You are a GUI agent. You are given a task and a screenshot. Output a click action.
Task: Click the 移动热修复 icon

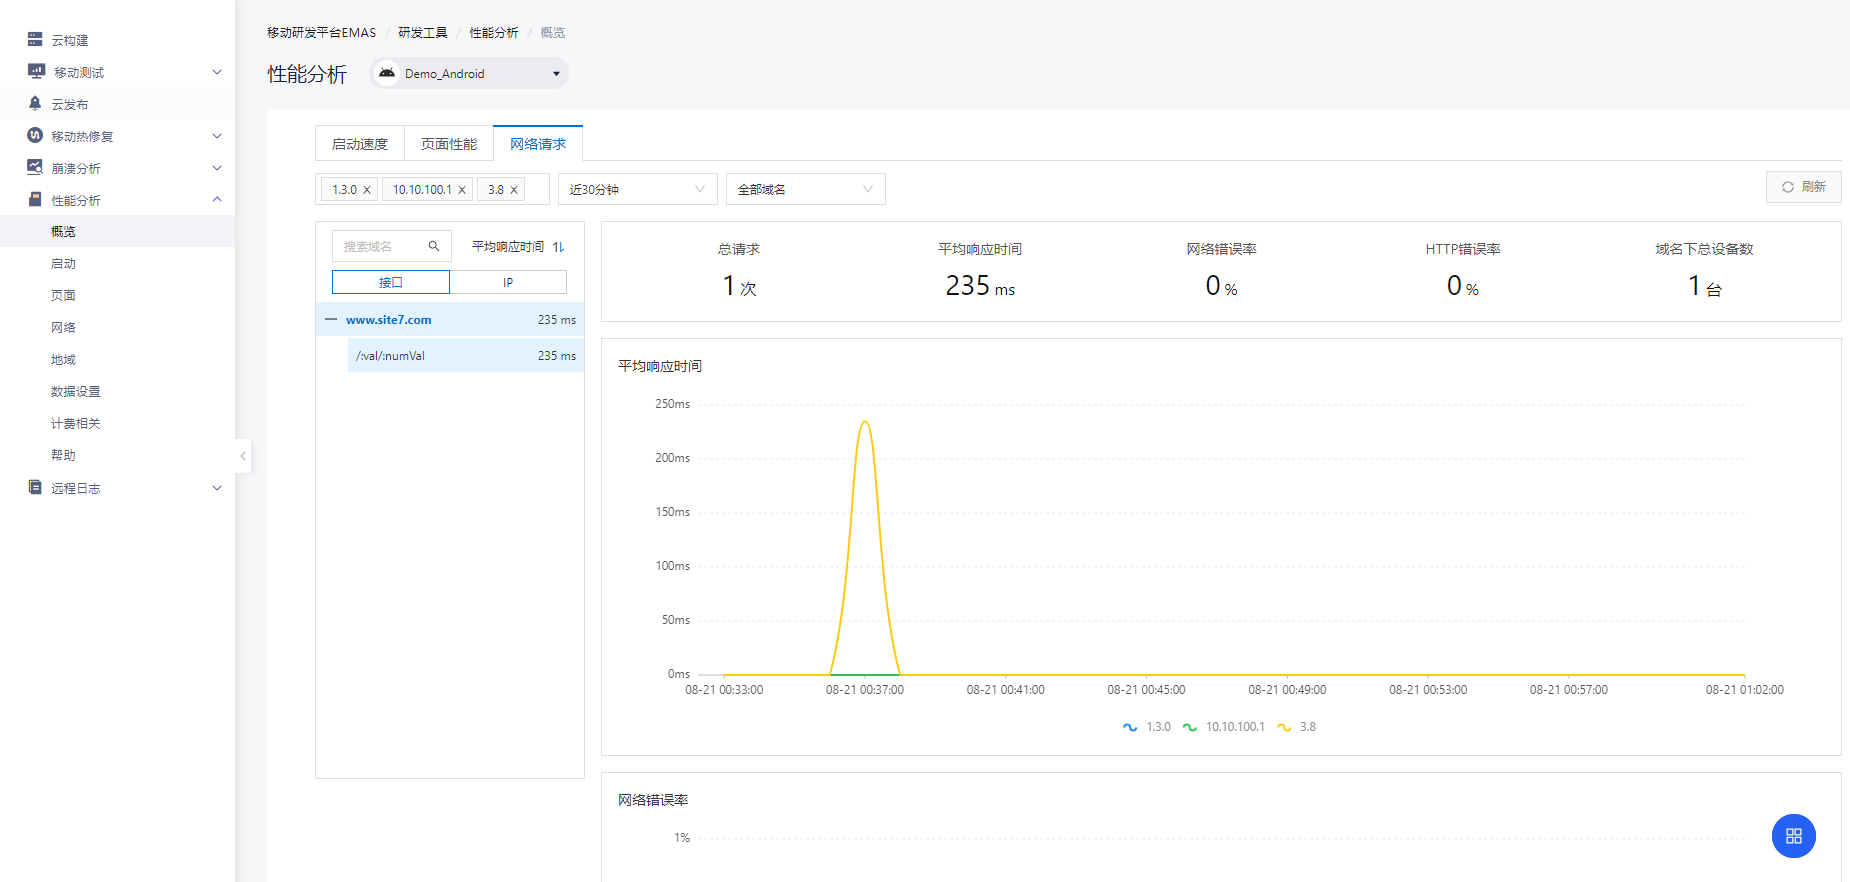pos(35,136)
